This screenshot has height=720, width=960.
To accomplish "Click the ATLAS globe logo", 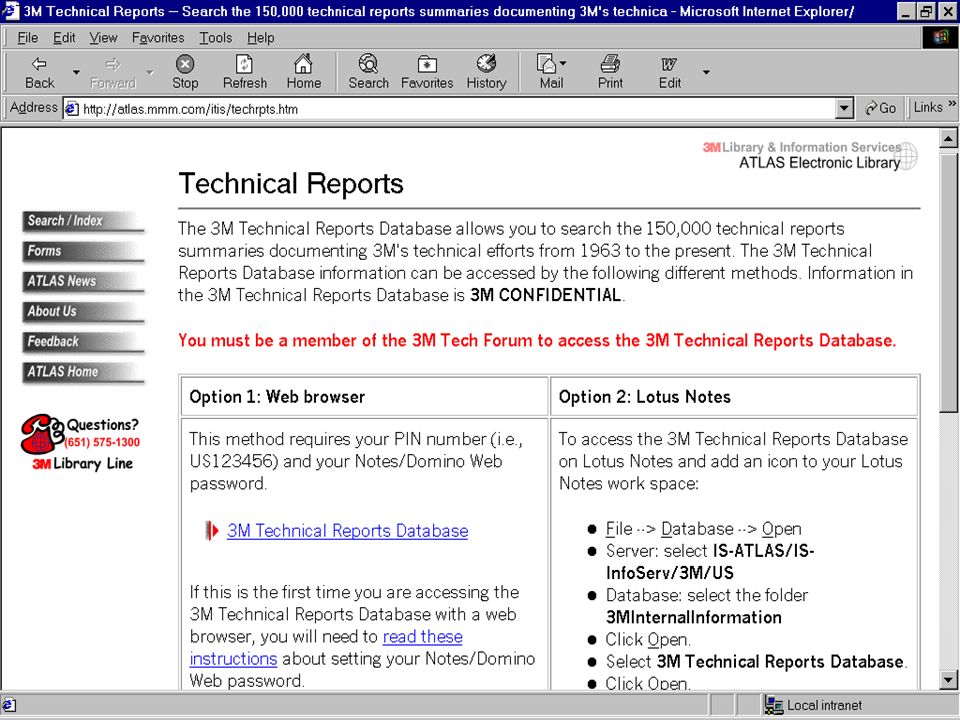I will click(x=907, y=156).
